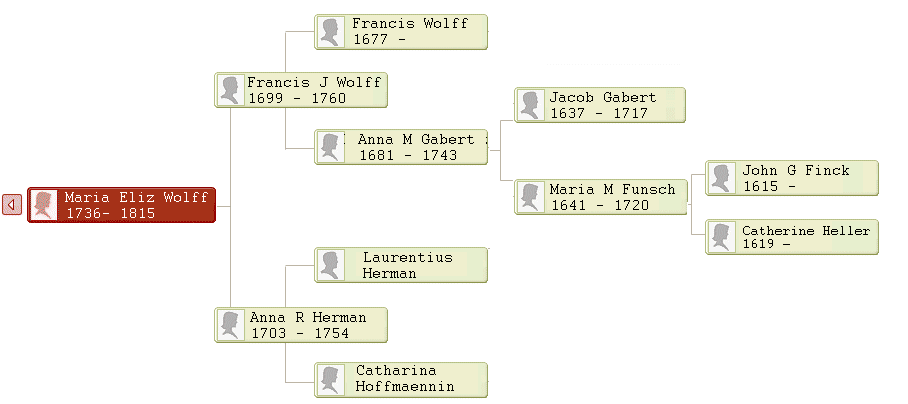
Task: Select the Jacob Gabert 1637 - 1717 name box
Action: tap(612, 105)
